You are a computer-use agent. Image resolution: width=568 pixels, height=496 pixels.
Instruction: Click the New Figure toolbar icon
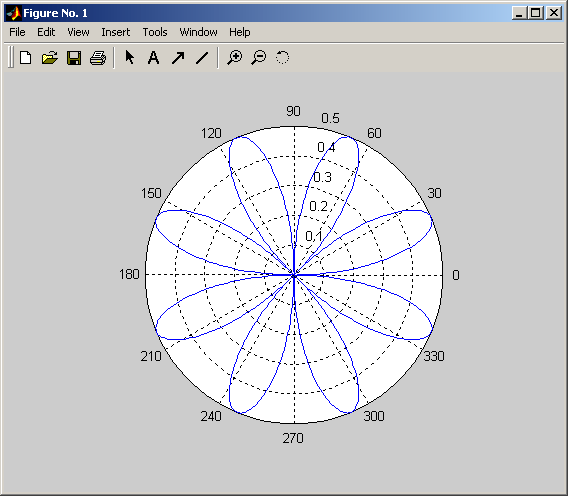[25, 58]
